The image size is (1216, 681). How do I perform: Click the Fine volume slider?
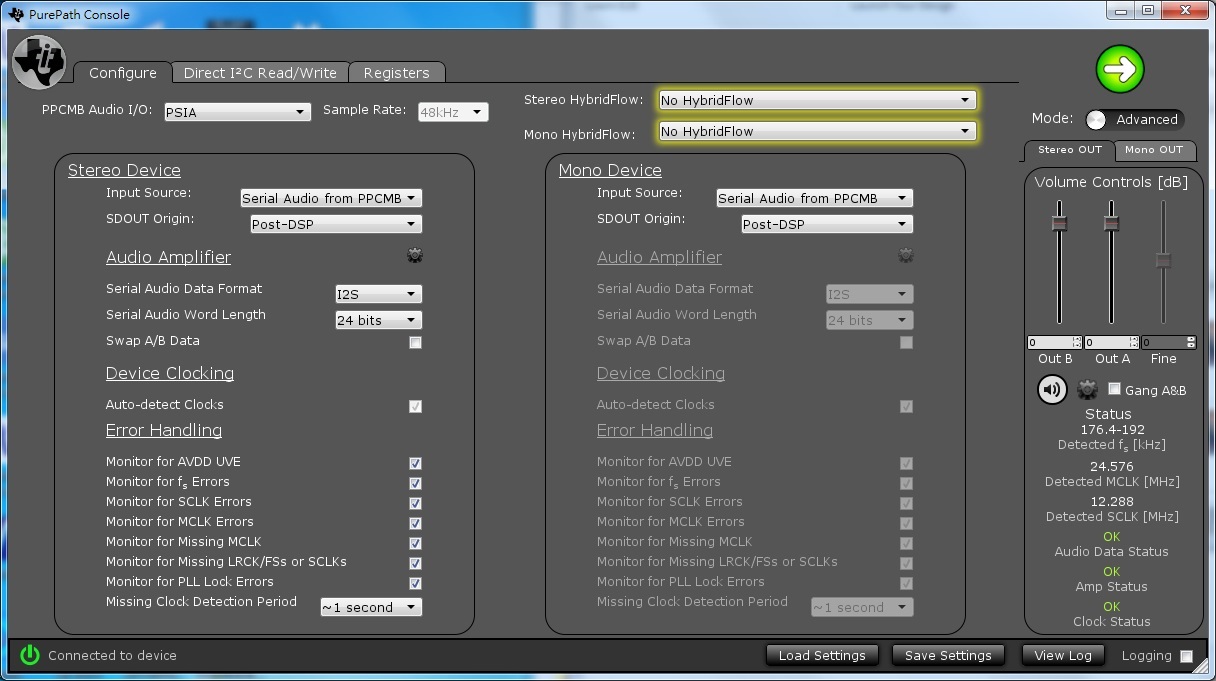click(1163, 262)
